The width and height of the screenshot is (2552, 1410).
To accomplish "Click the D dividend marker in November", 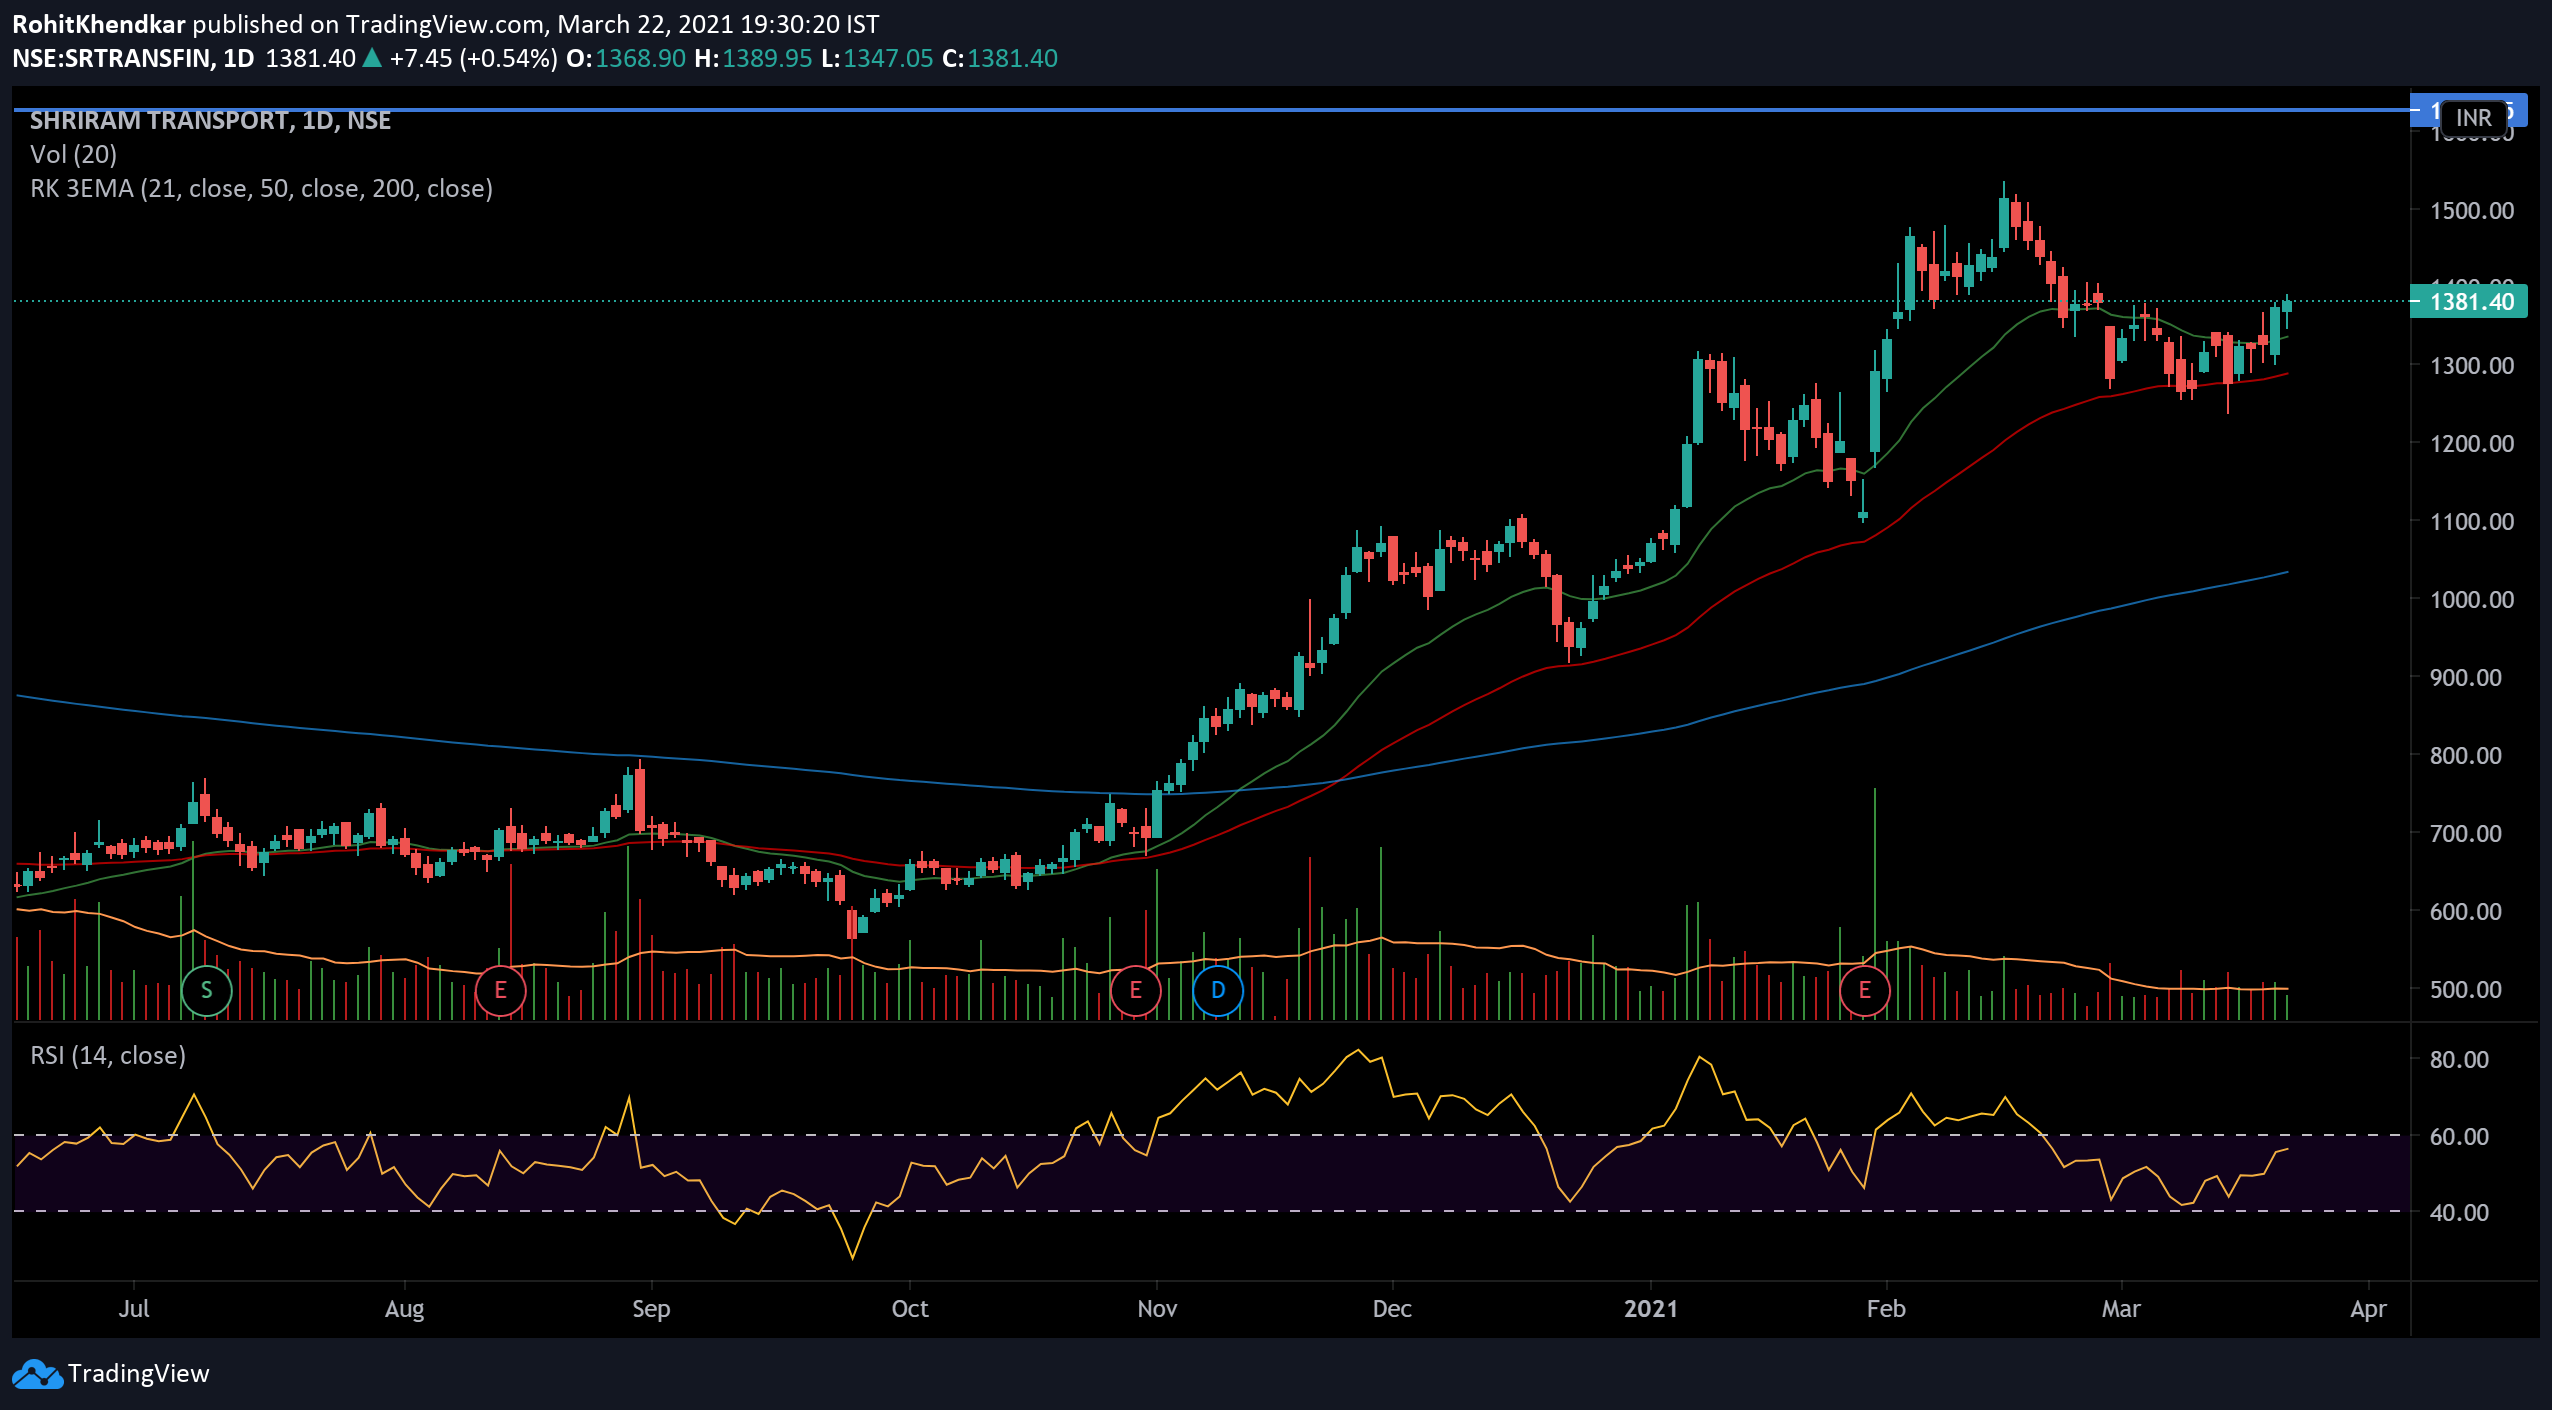I will (x=1218, y=990).
